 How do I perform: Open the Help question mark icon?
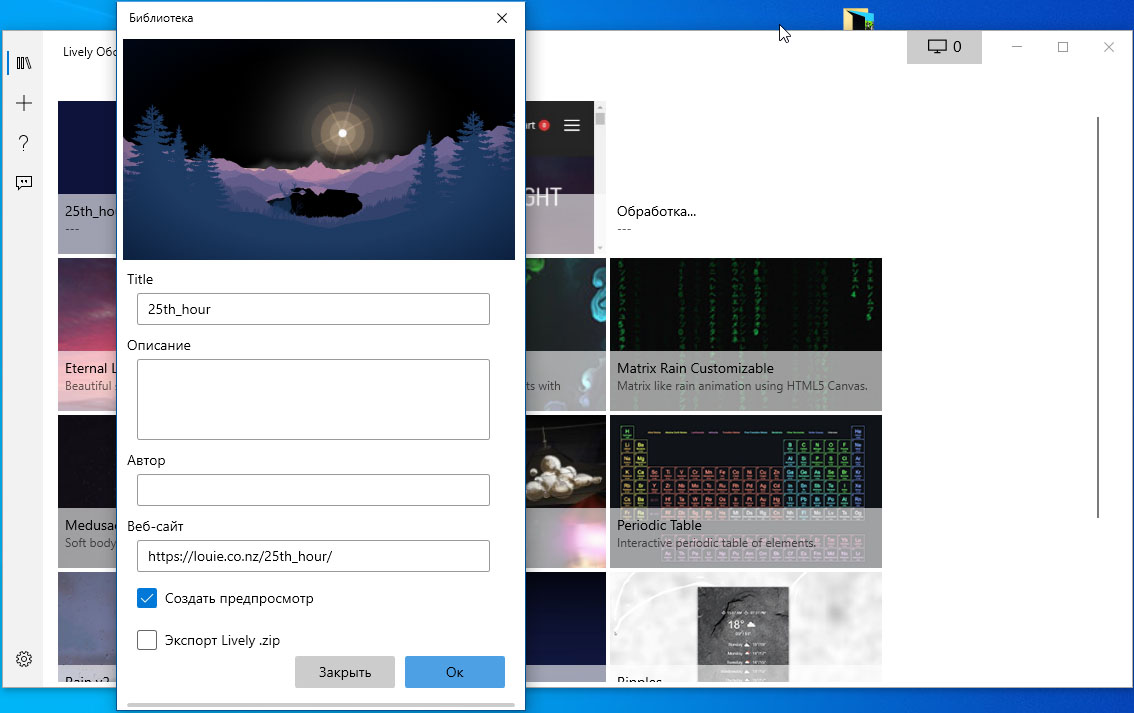click(x=24, y=142)
